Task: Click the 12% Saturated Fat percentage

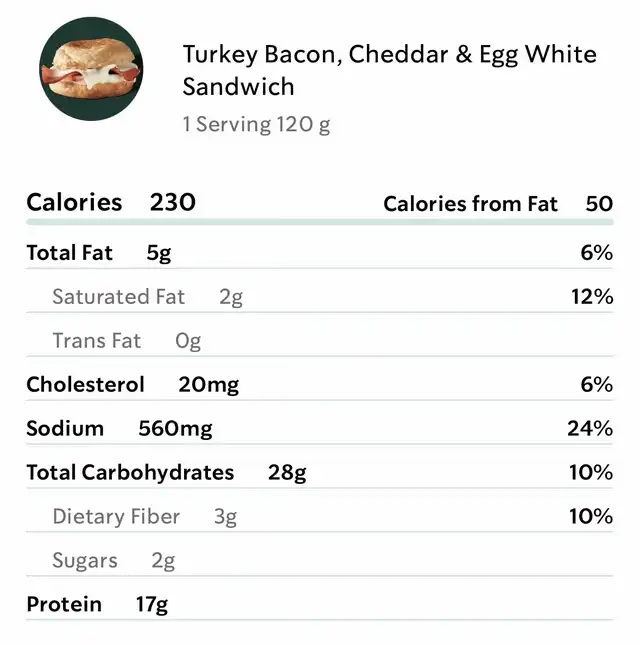Action: pyautogui.click(x=592, y=297)
